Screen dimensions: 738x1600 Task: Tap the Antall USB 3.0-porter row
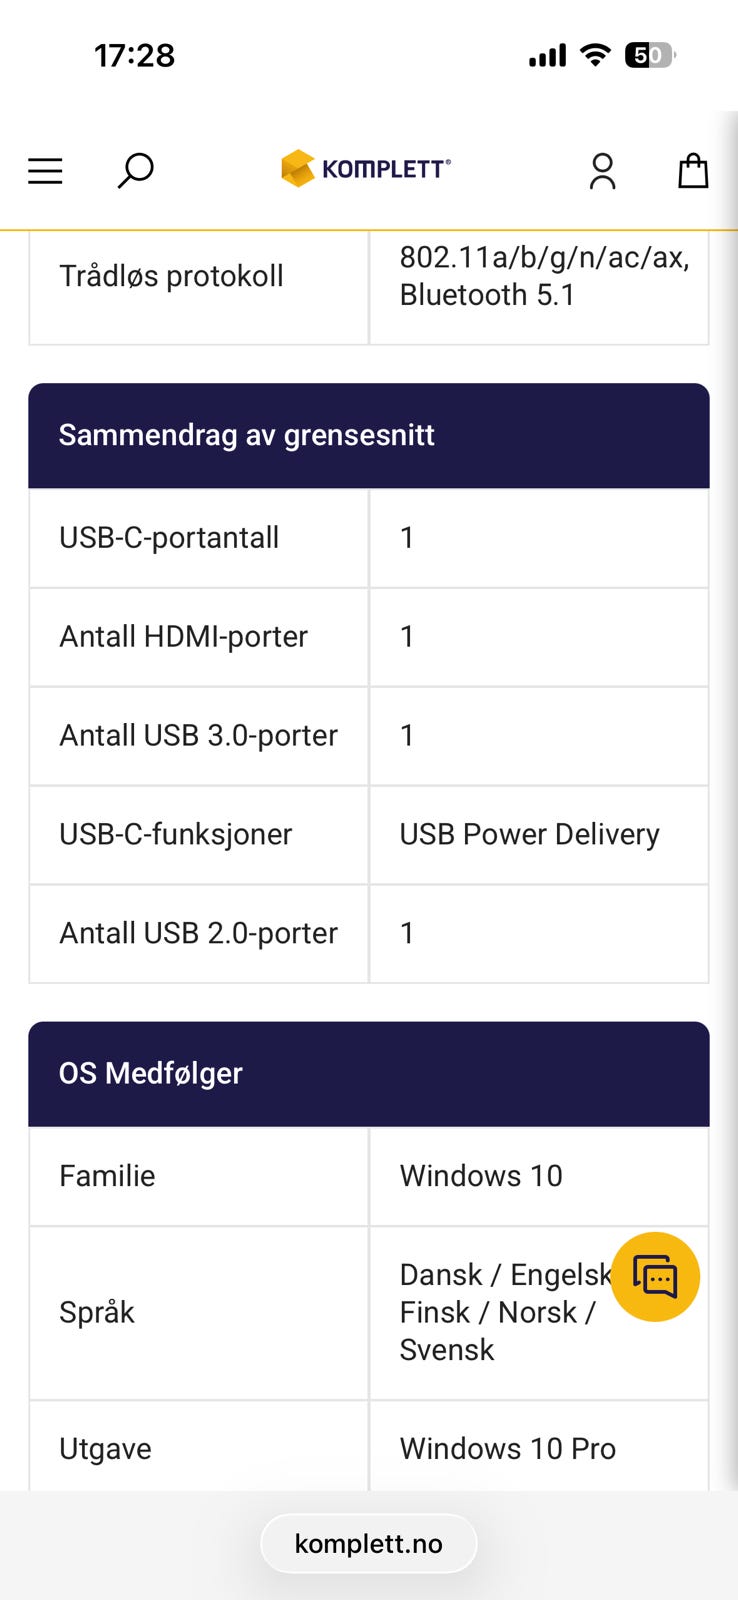click(369, 736)
